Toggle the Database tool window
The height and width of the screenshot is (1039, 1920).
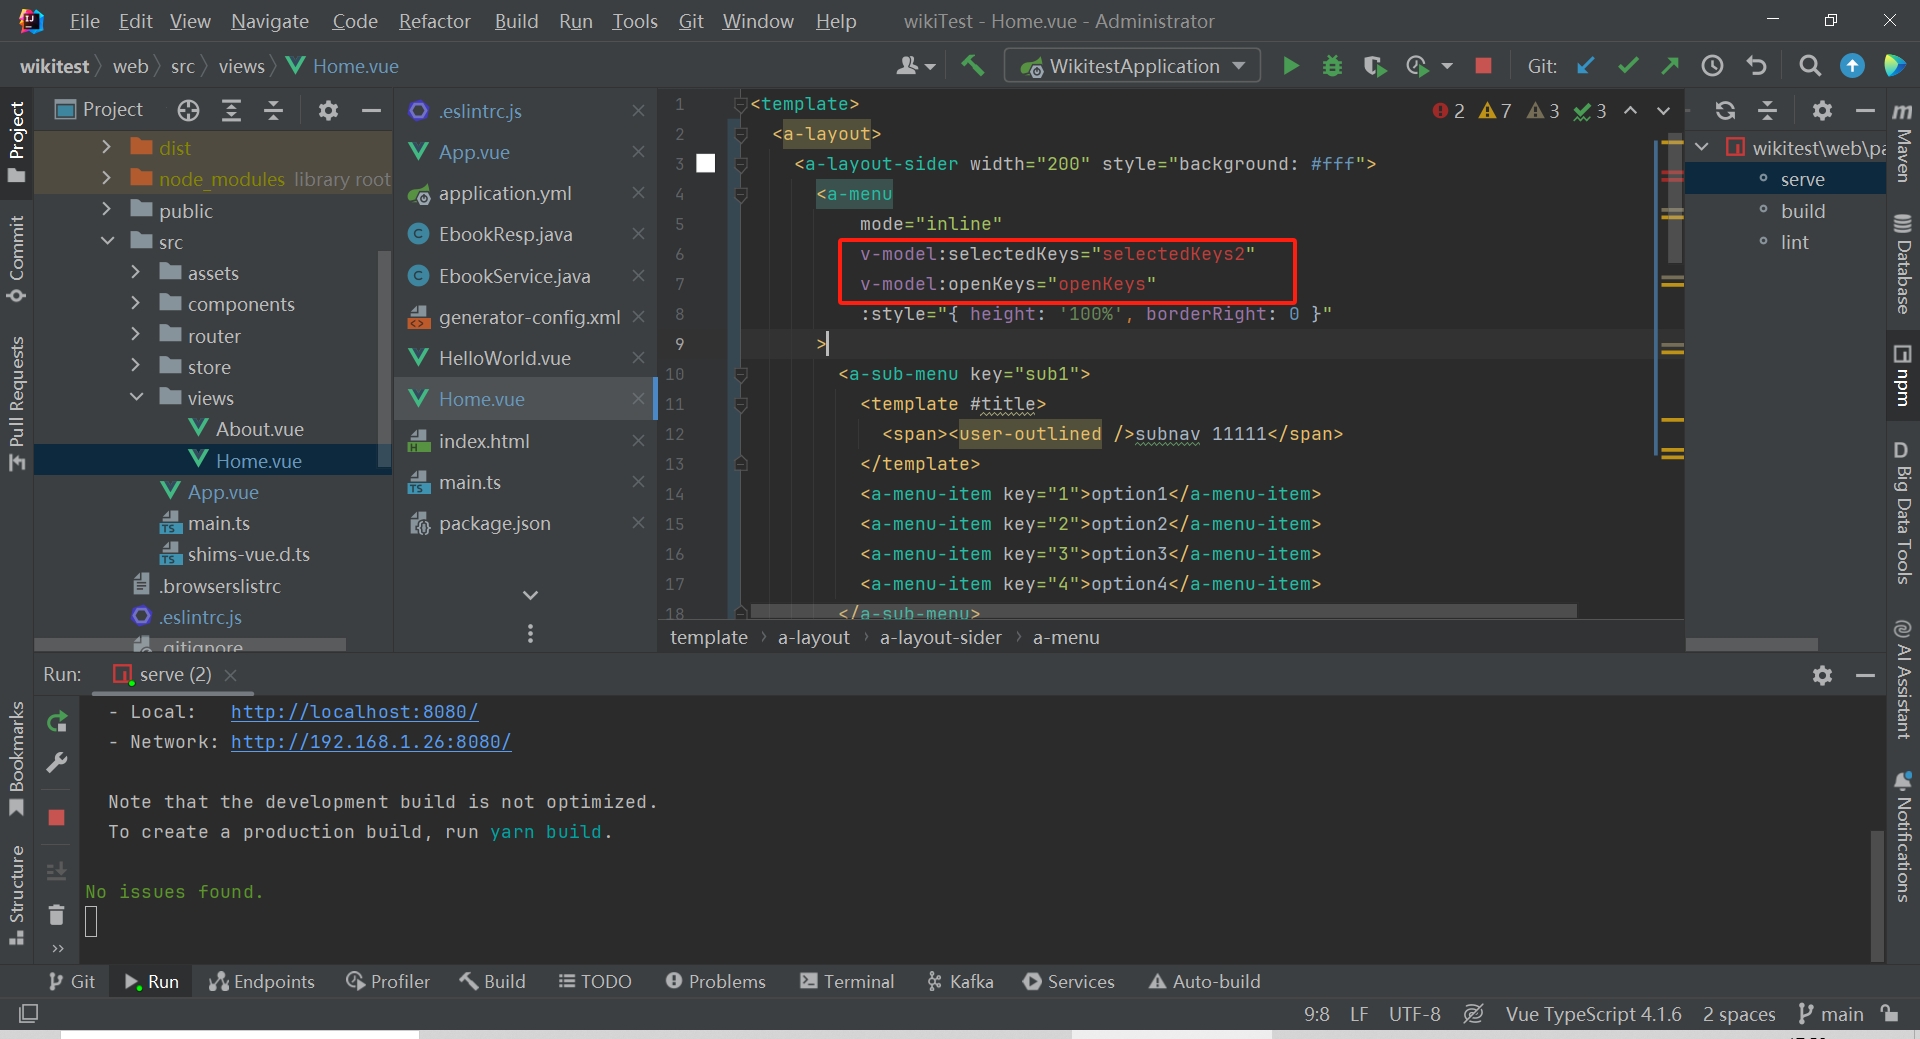pos(1902,265)
